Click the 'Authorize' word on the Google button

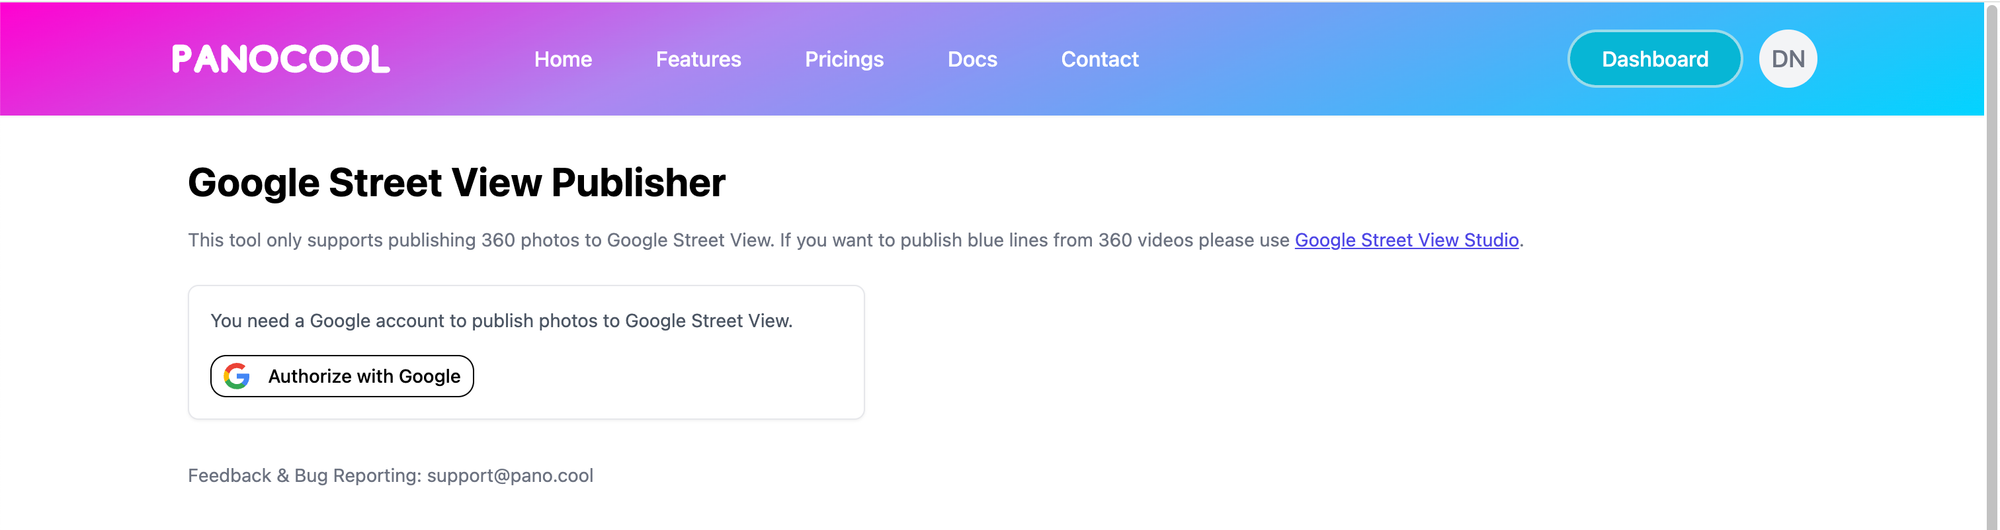click(x=310, y=376)
